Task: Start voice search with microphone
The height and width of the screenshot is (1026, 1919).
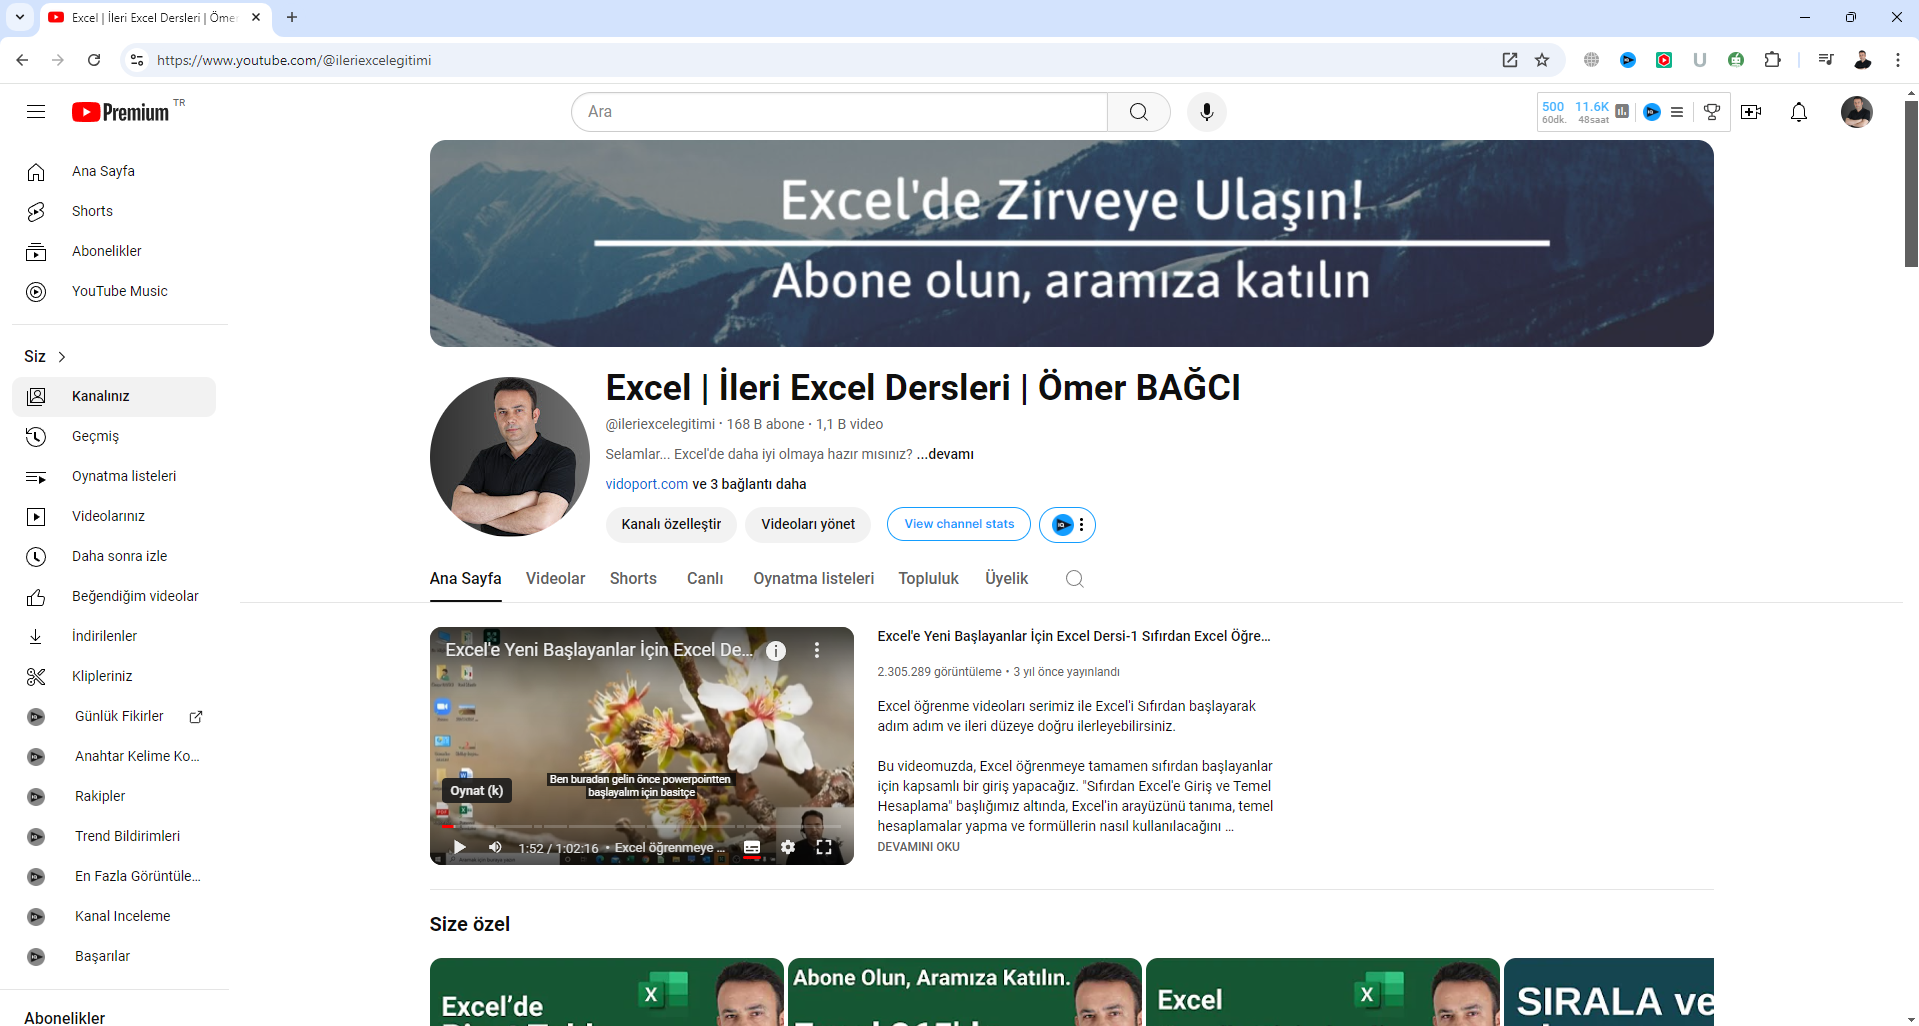Action: [x=1207, y=112]
